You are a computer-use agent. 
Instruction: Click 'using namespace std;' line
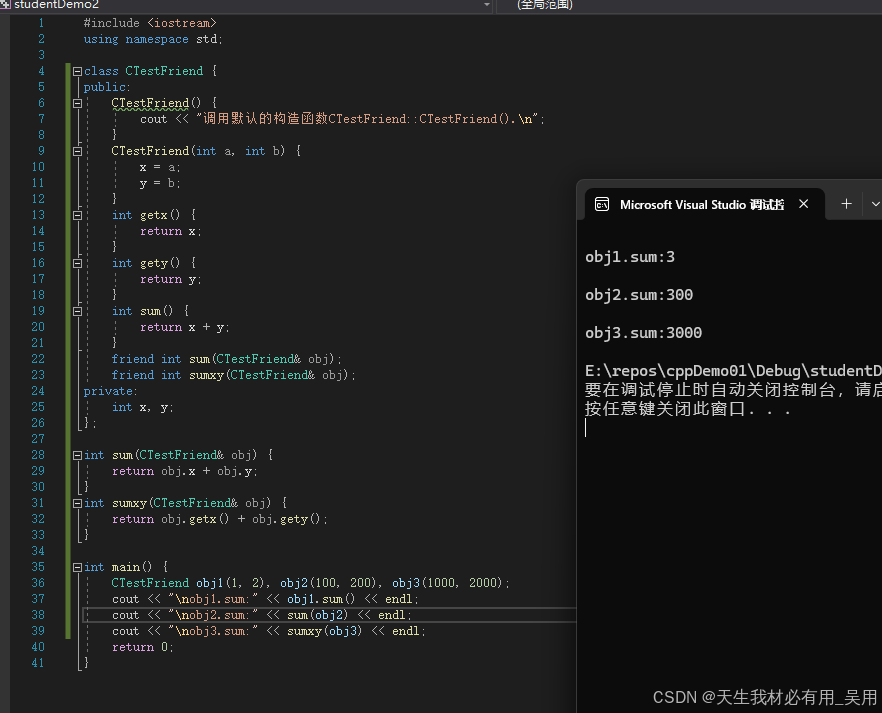pos(153,39)
